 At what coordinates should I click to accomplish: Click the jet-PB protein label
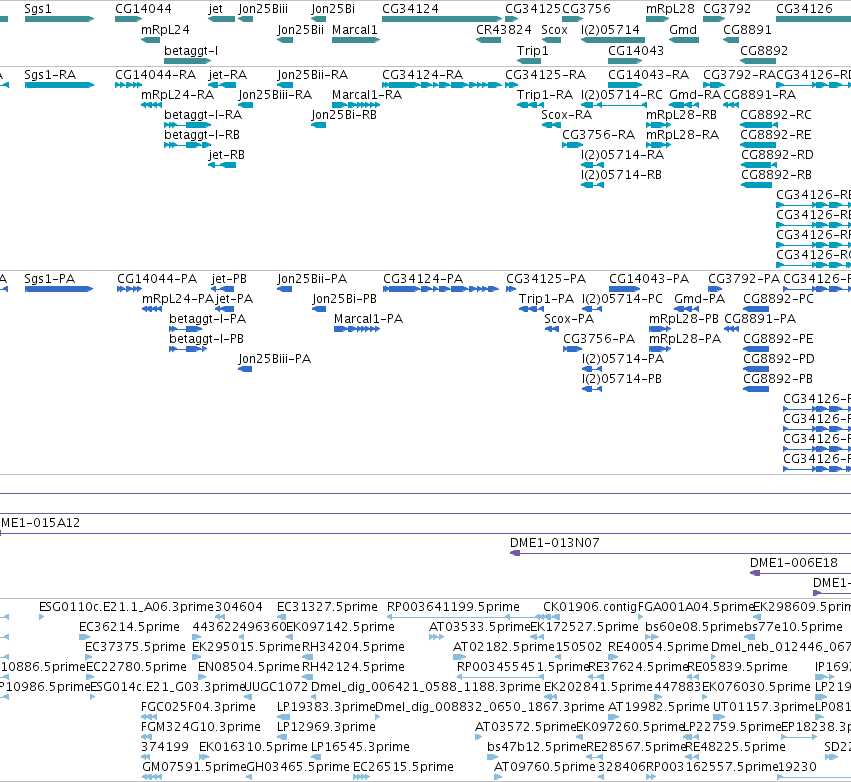[x=229, y=279]
